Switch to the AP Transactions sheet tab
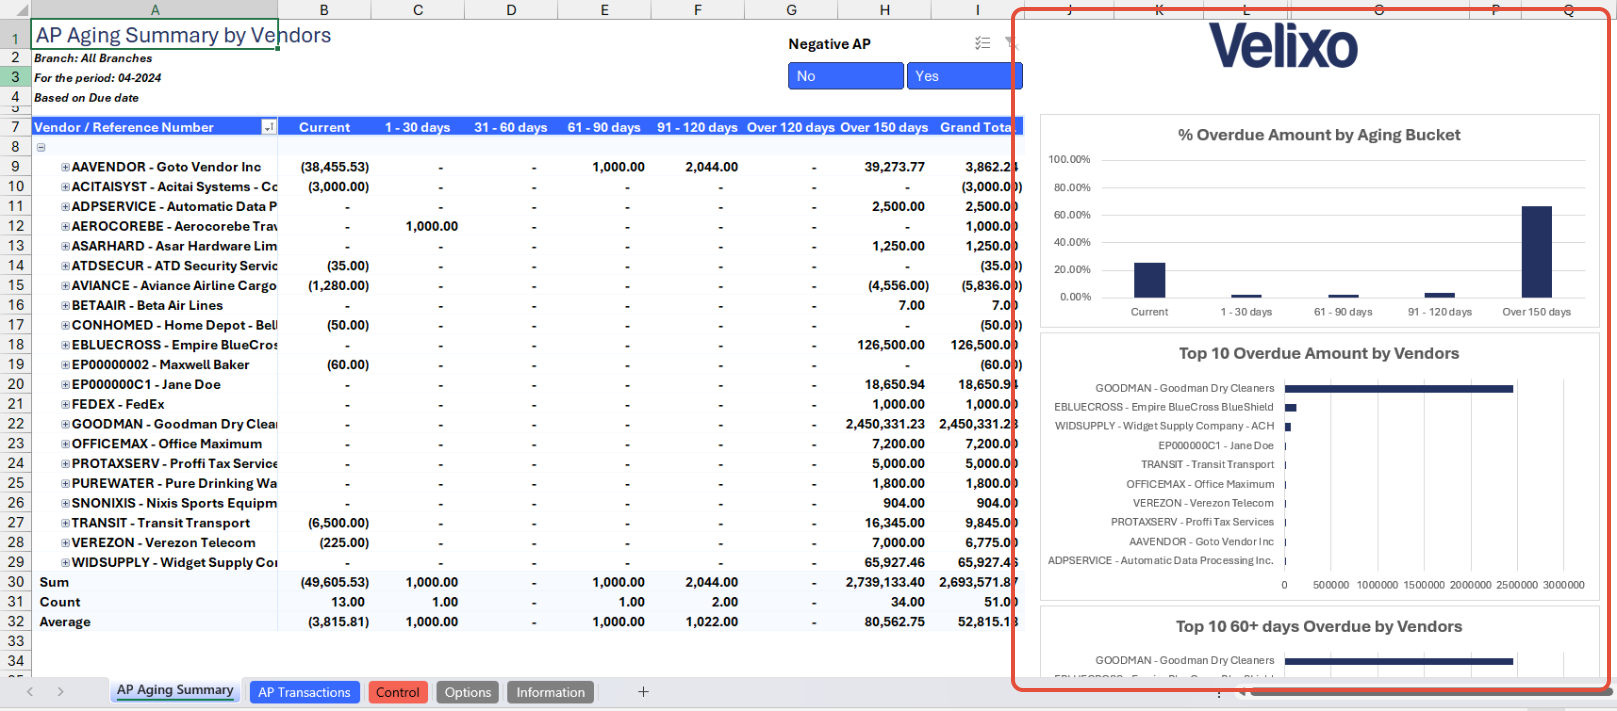 pos(304,692)
